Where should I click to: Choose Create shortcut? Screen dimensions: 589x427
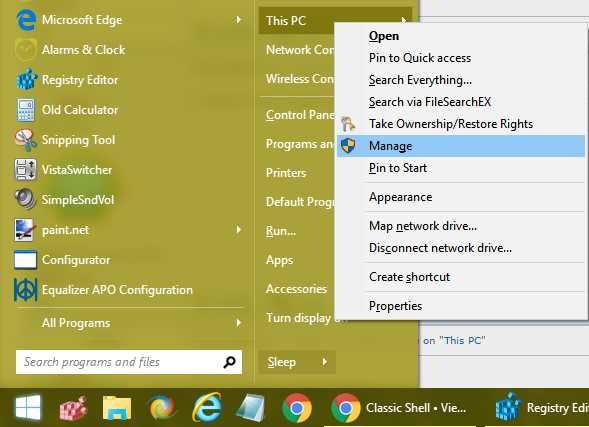(461, 277)
